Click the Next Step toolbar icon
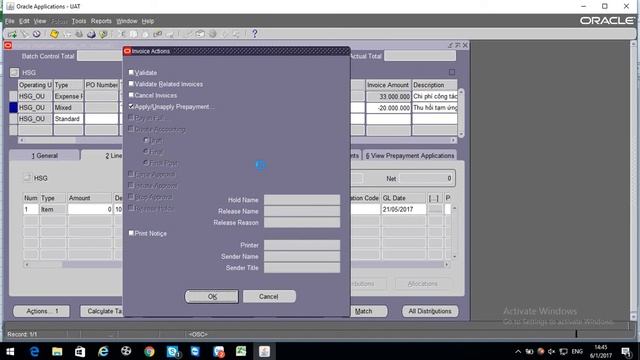Viewport: 640px width, 360px height. click(x=67, y=34)
